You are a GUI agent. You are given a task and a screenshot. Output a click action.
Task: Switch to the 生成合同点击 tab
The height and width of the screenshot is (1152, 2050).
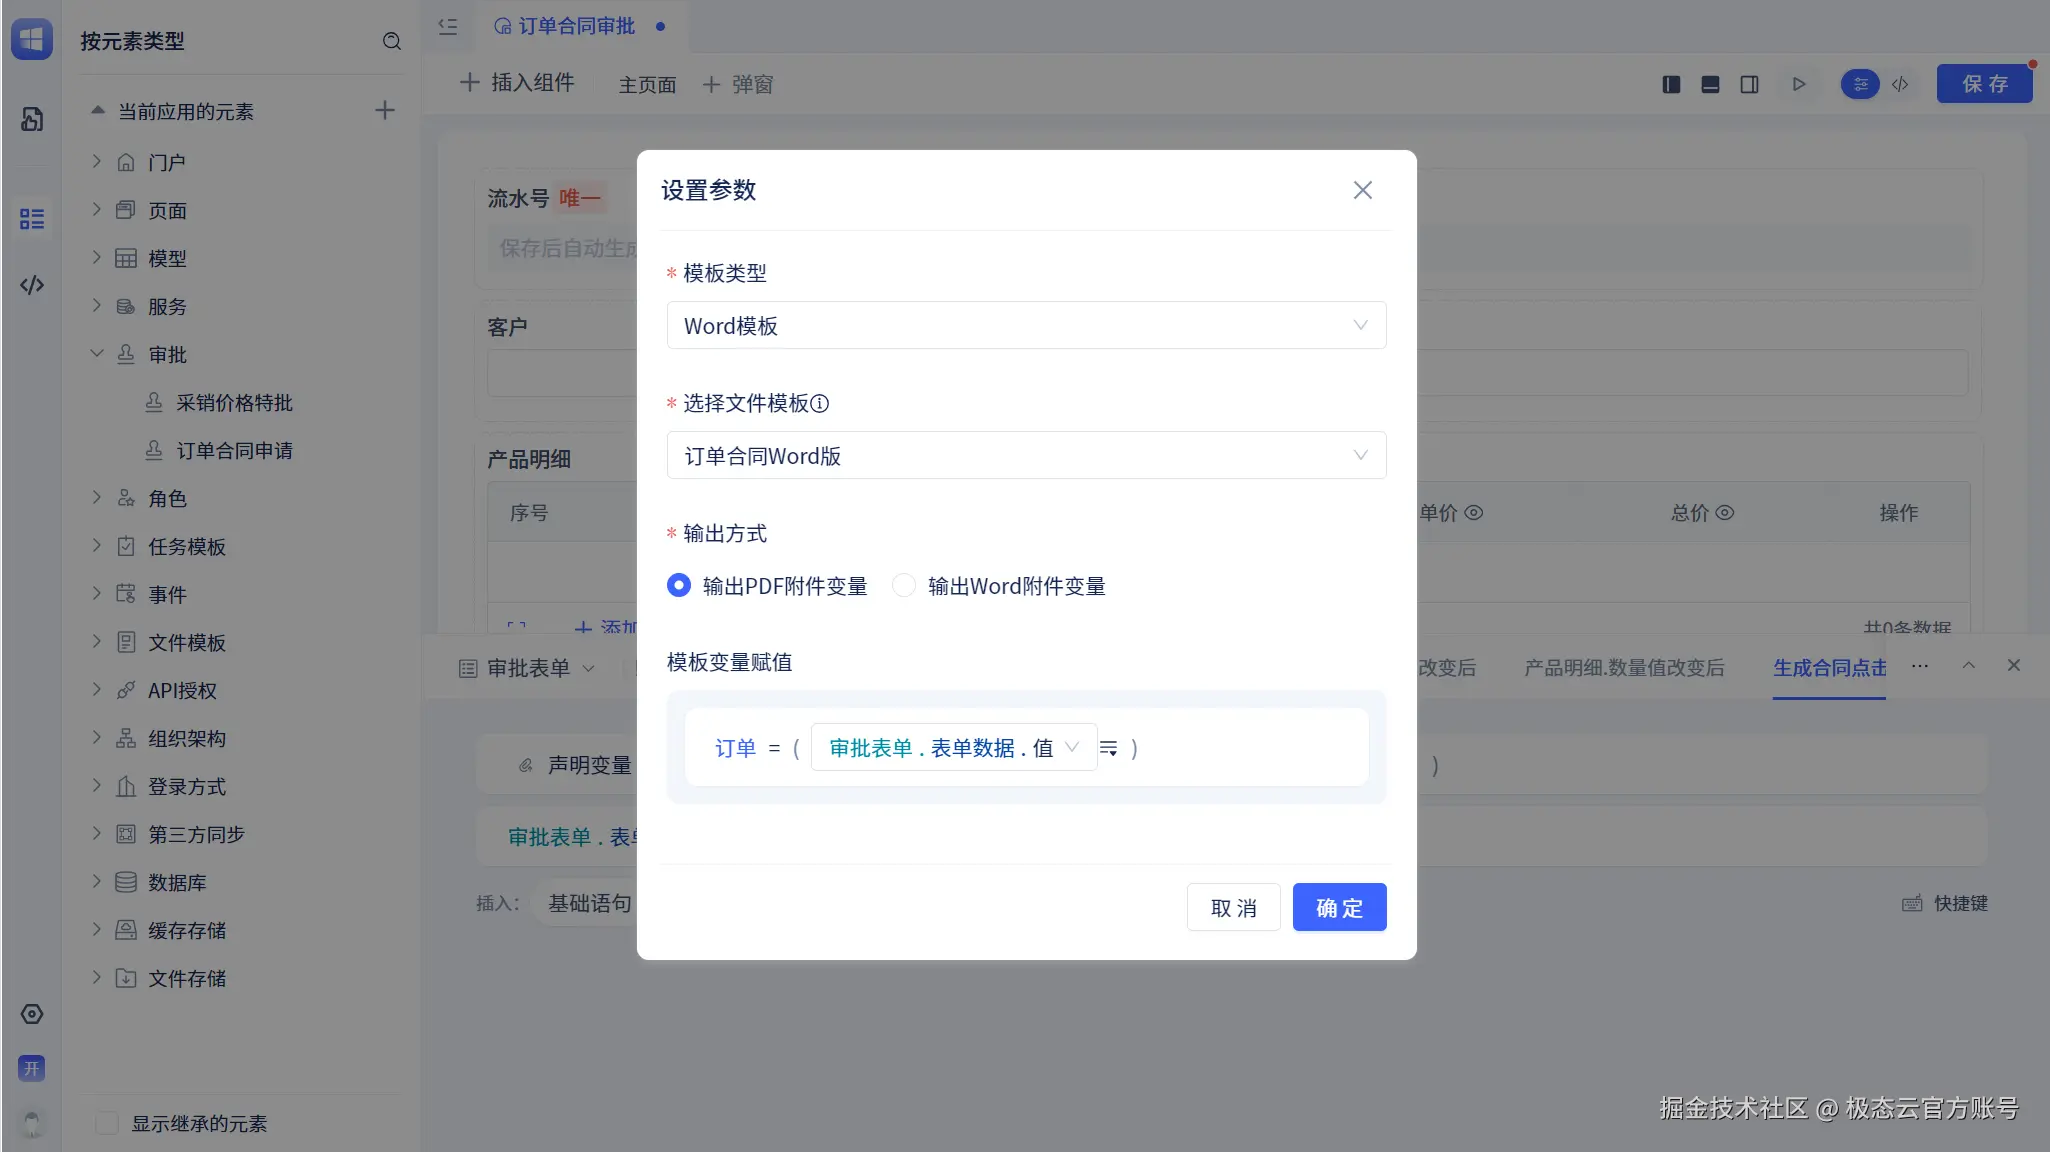(x=1829, y=668)
